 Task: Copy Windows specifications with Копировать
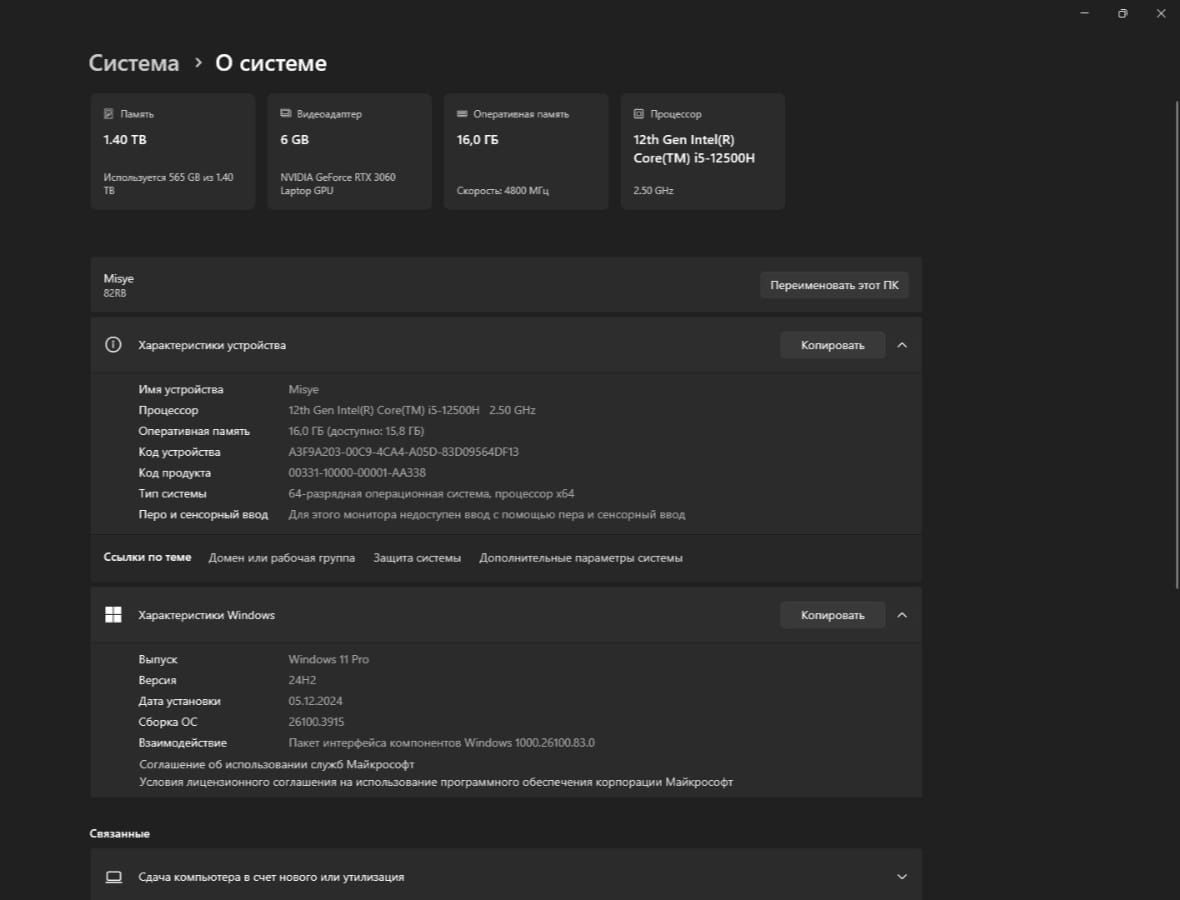(832, 615)
